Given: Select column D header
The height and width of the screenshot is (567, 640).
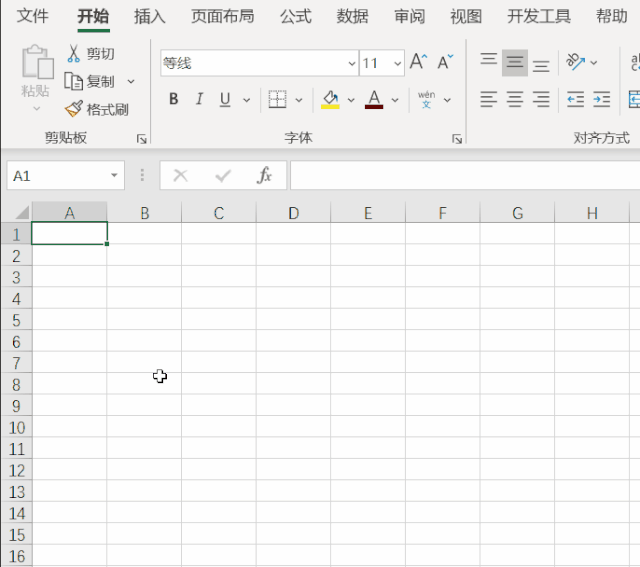Looking at the screenshot, I should tap(293, 213).
